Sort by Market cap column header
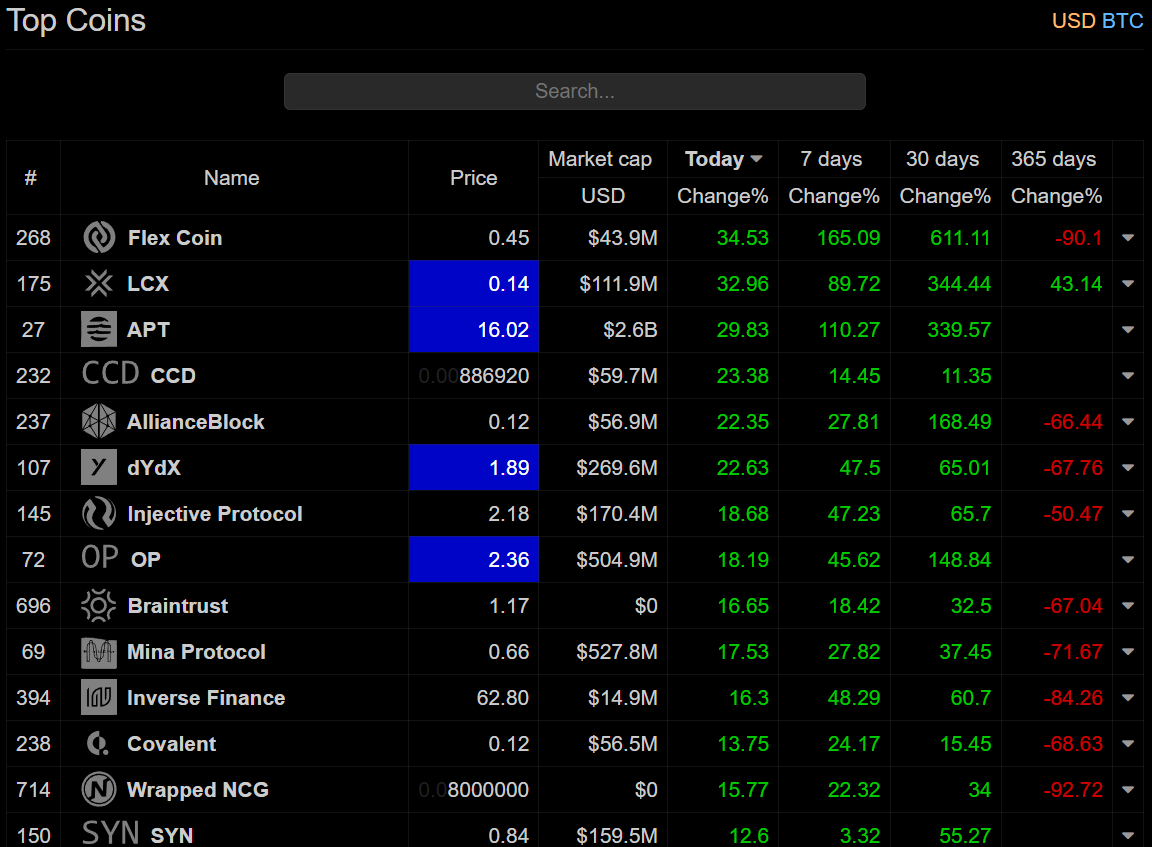Screen dimensions: 1152x847 click(602, 159)
